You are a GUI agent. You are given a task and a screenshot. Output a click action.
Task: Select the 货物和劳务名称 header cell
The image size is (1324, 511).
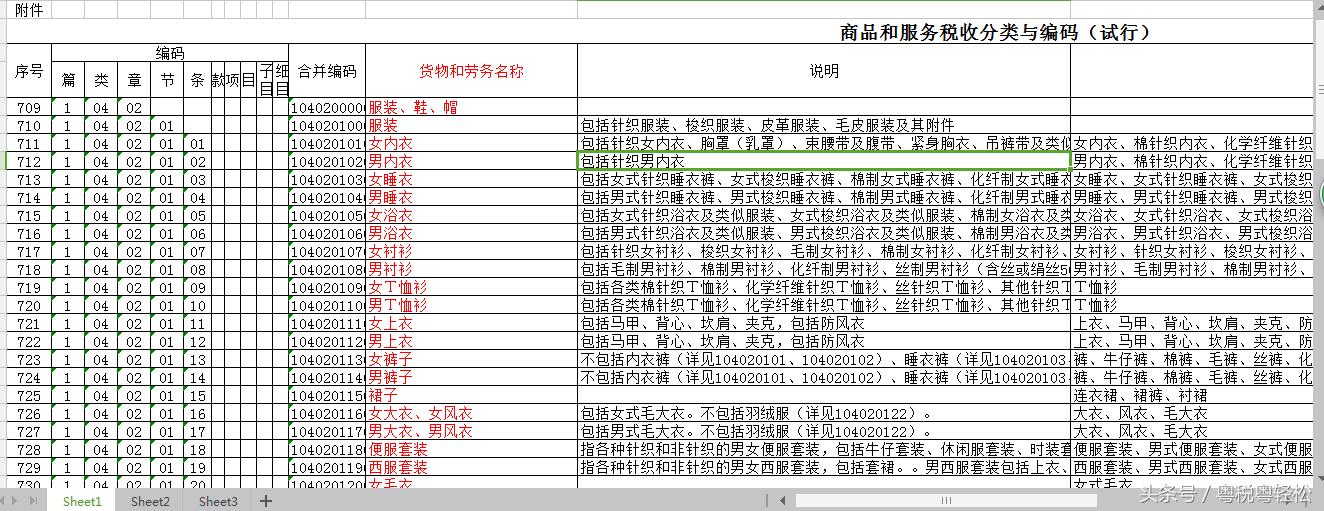pos(471,71)
